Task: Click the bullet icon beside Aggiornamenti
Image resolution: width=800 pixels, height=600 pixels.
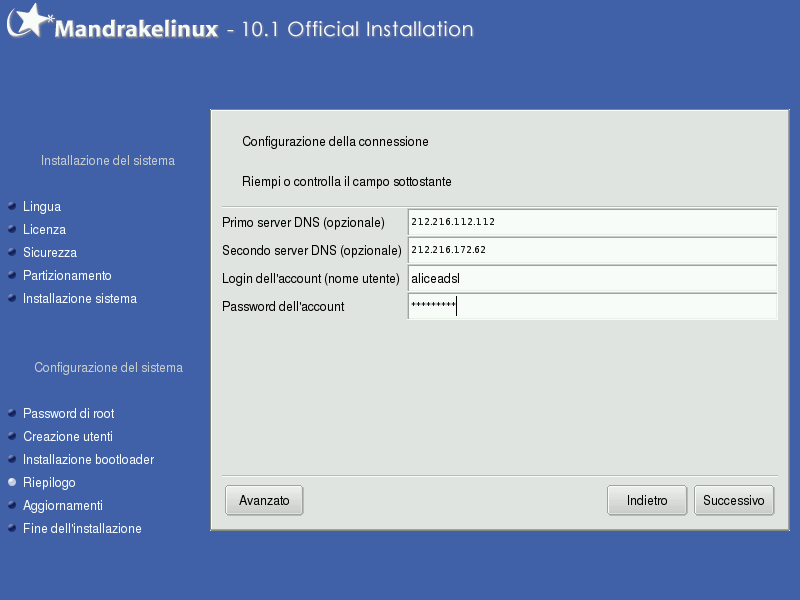Action: pyautogui.click(x=12, y=505)
